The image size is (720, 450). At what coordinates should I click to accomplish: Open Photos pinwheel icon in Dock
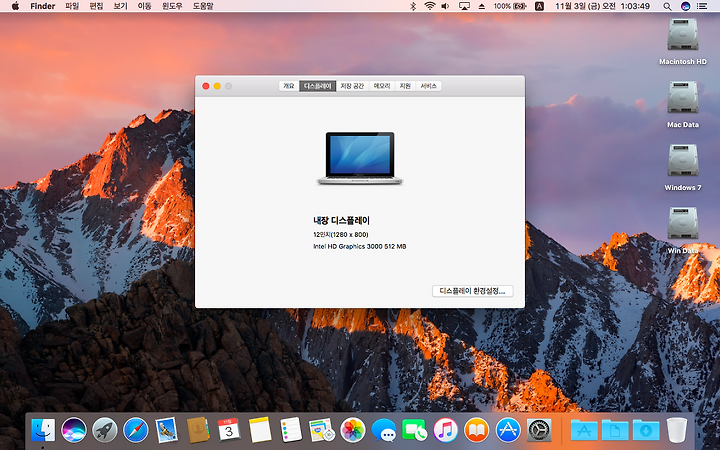(x=353, y=430)
